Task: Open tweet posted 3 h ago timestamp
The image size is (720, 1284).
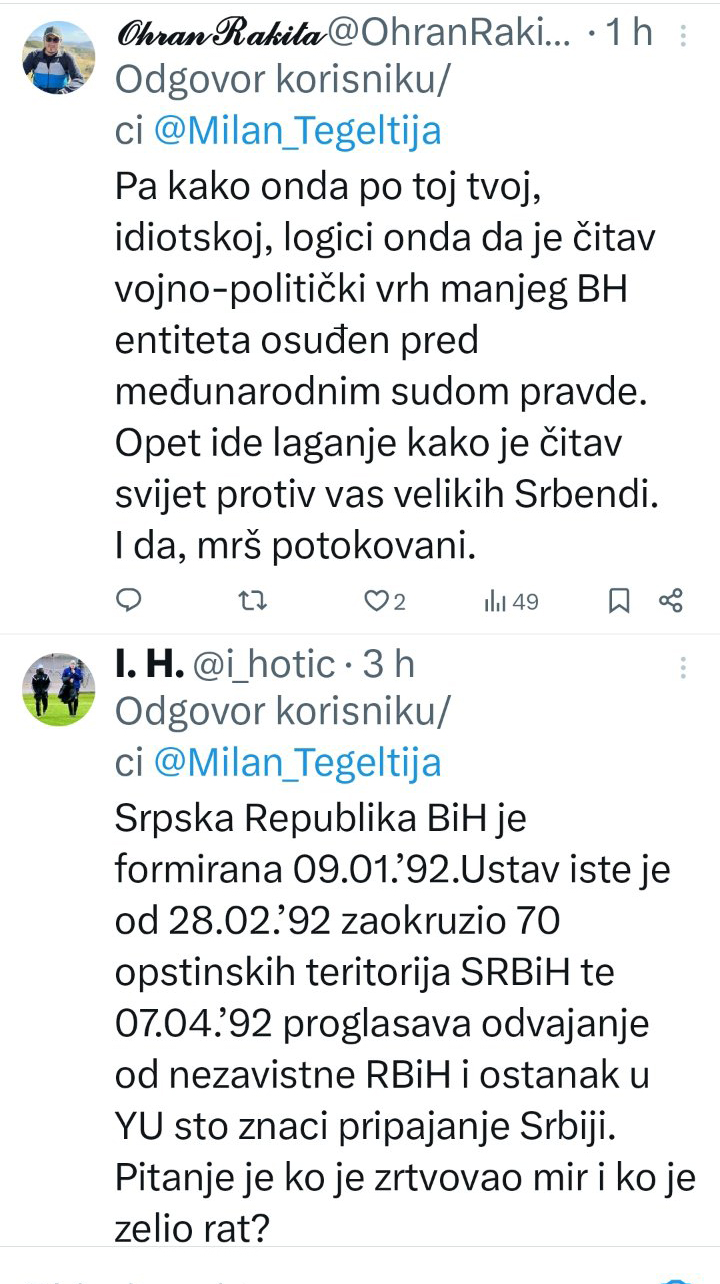Action: coord(389,664)
